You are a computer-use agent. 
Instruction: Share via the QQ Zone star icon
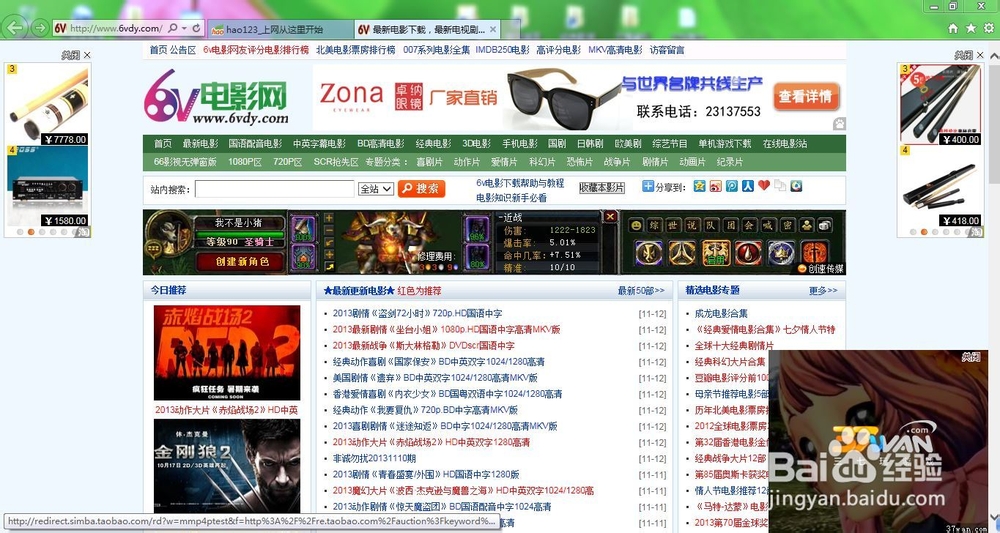pos(700,186)
